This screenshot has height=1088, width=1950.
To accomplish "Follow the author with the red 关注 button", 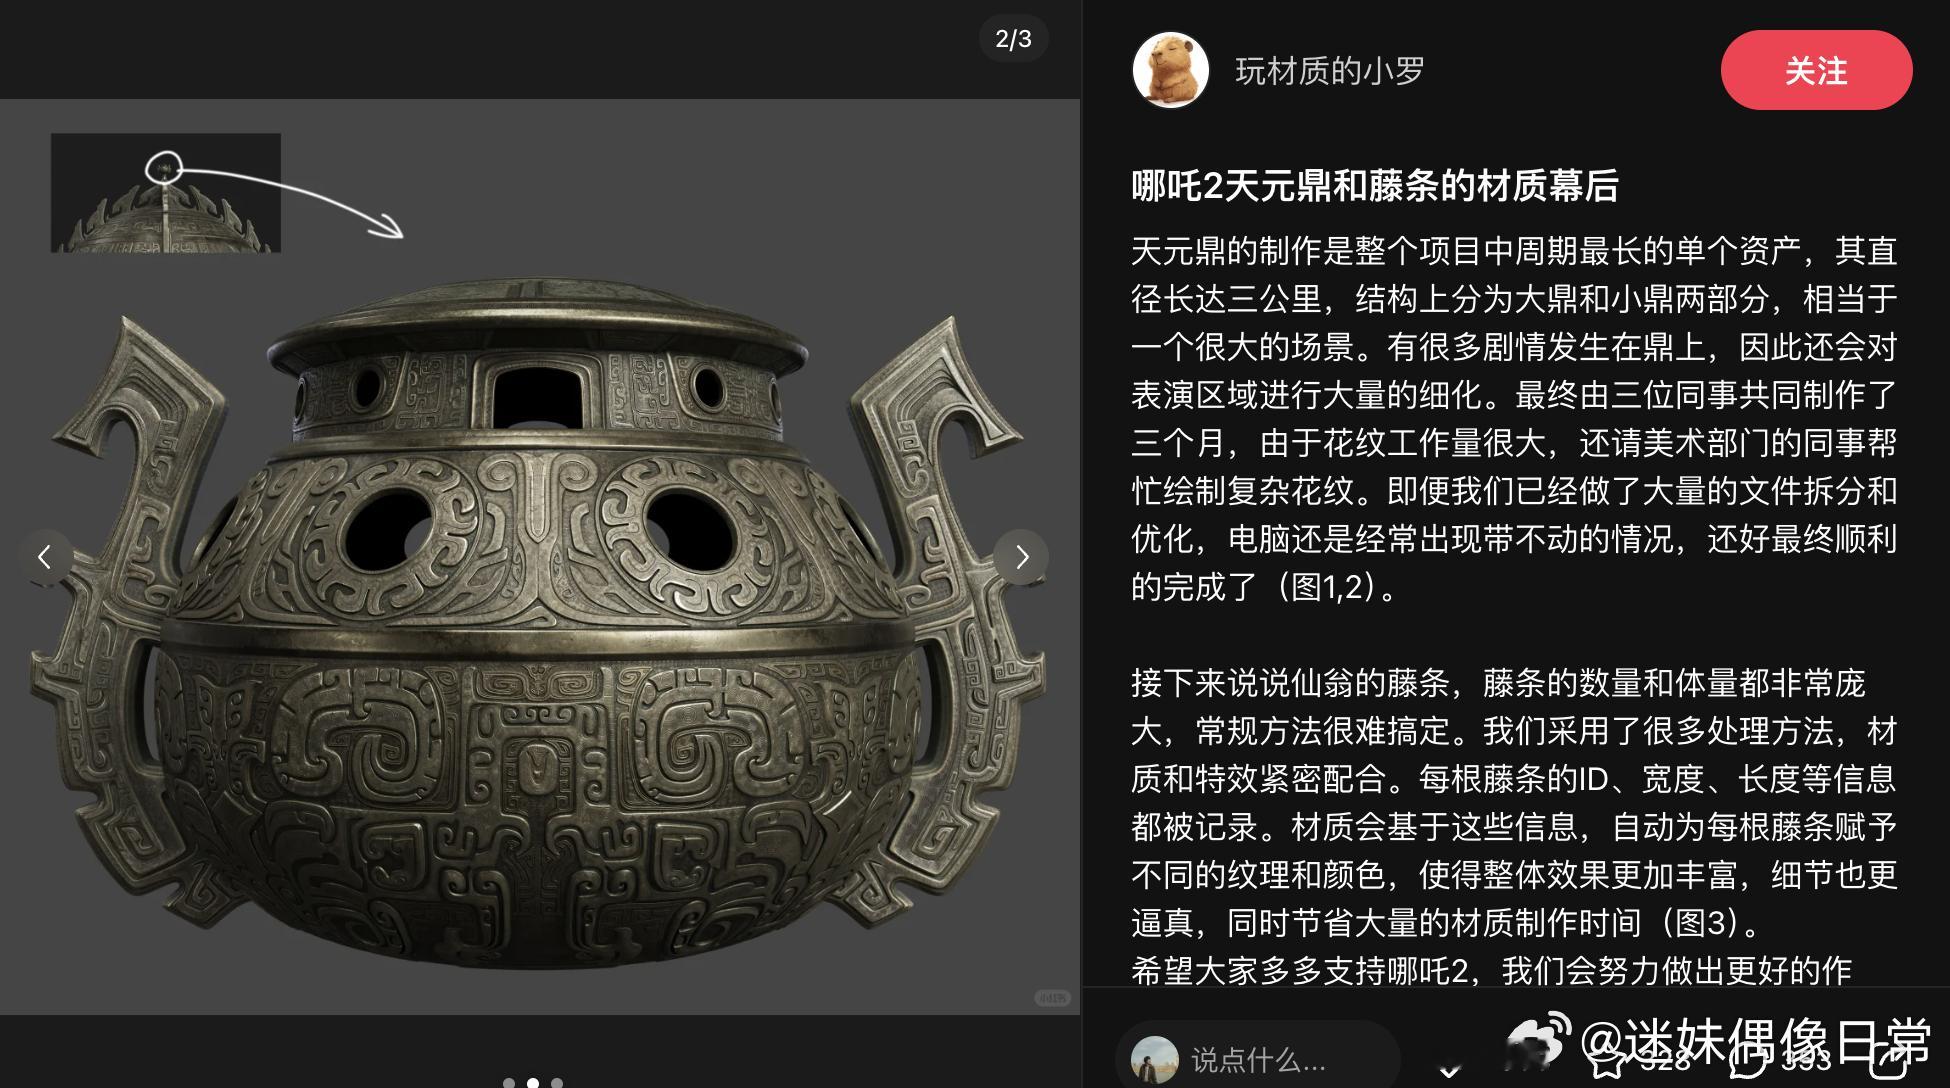I will pos(1816,70).
